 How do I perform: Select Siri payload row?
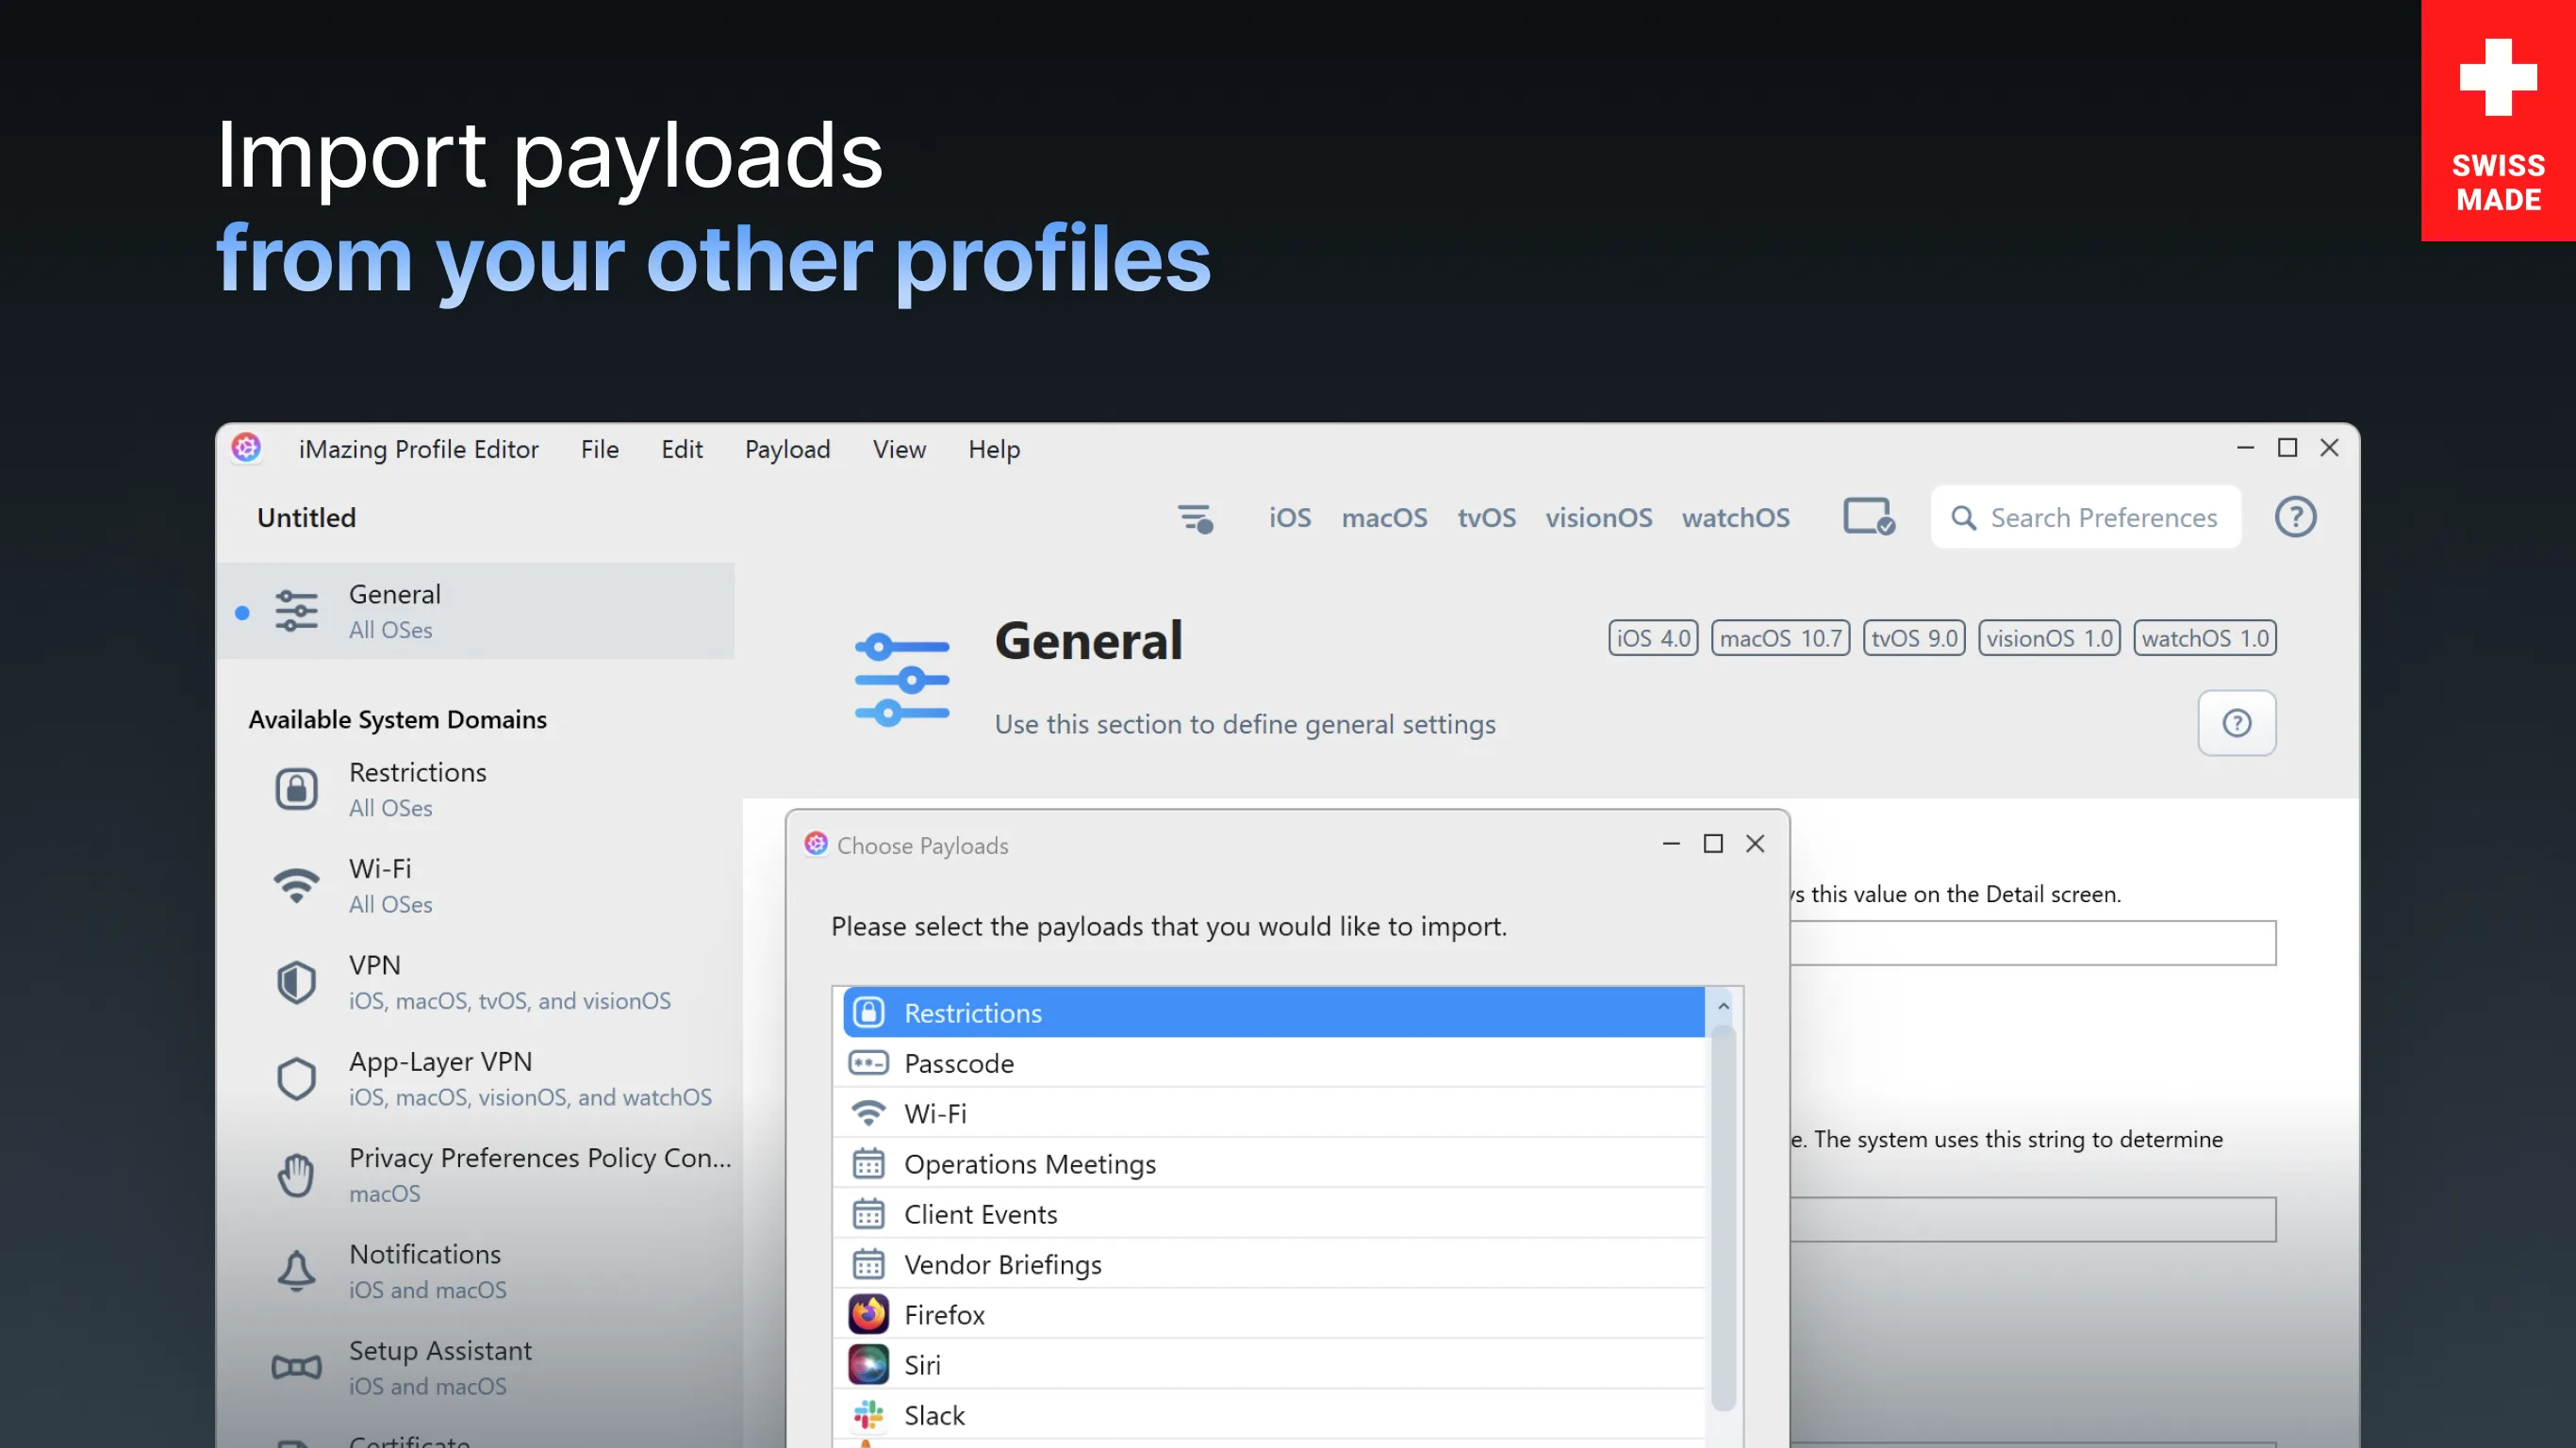tap(1269, 1364)
